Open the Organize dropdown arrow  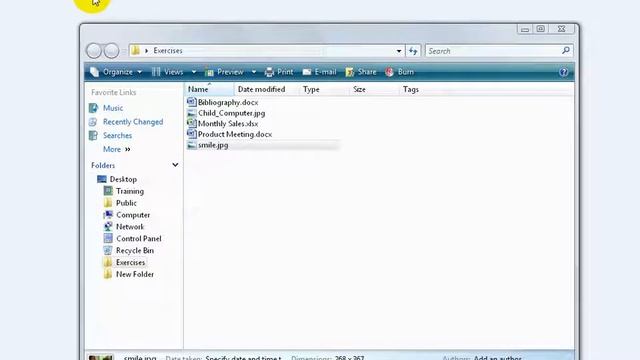(140, 72)
